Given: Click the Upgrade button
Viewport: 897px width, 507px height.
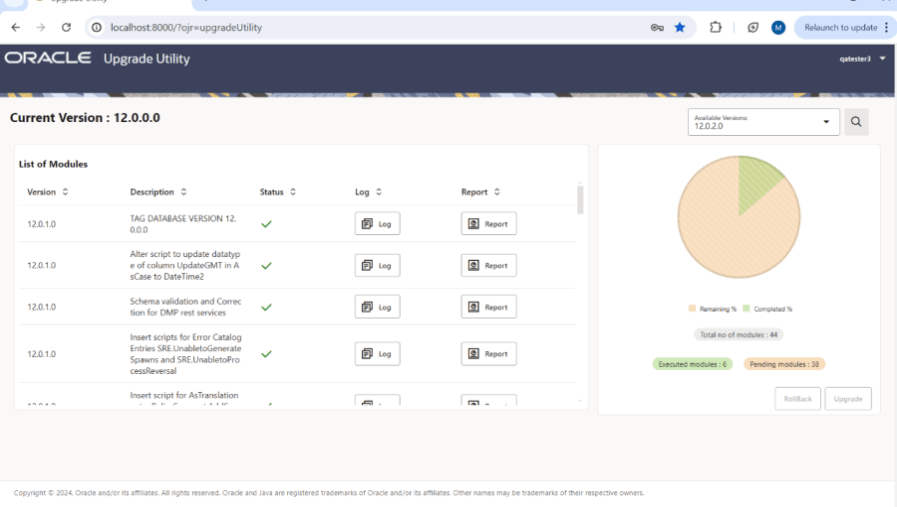Looking at the screenshot, I should pos(848,399).
